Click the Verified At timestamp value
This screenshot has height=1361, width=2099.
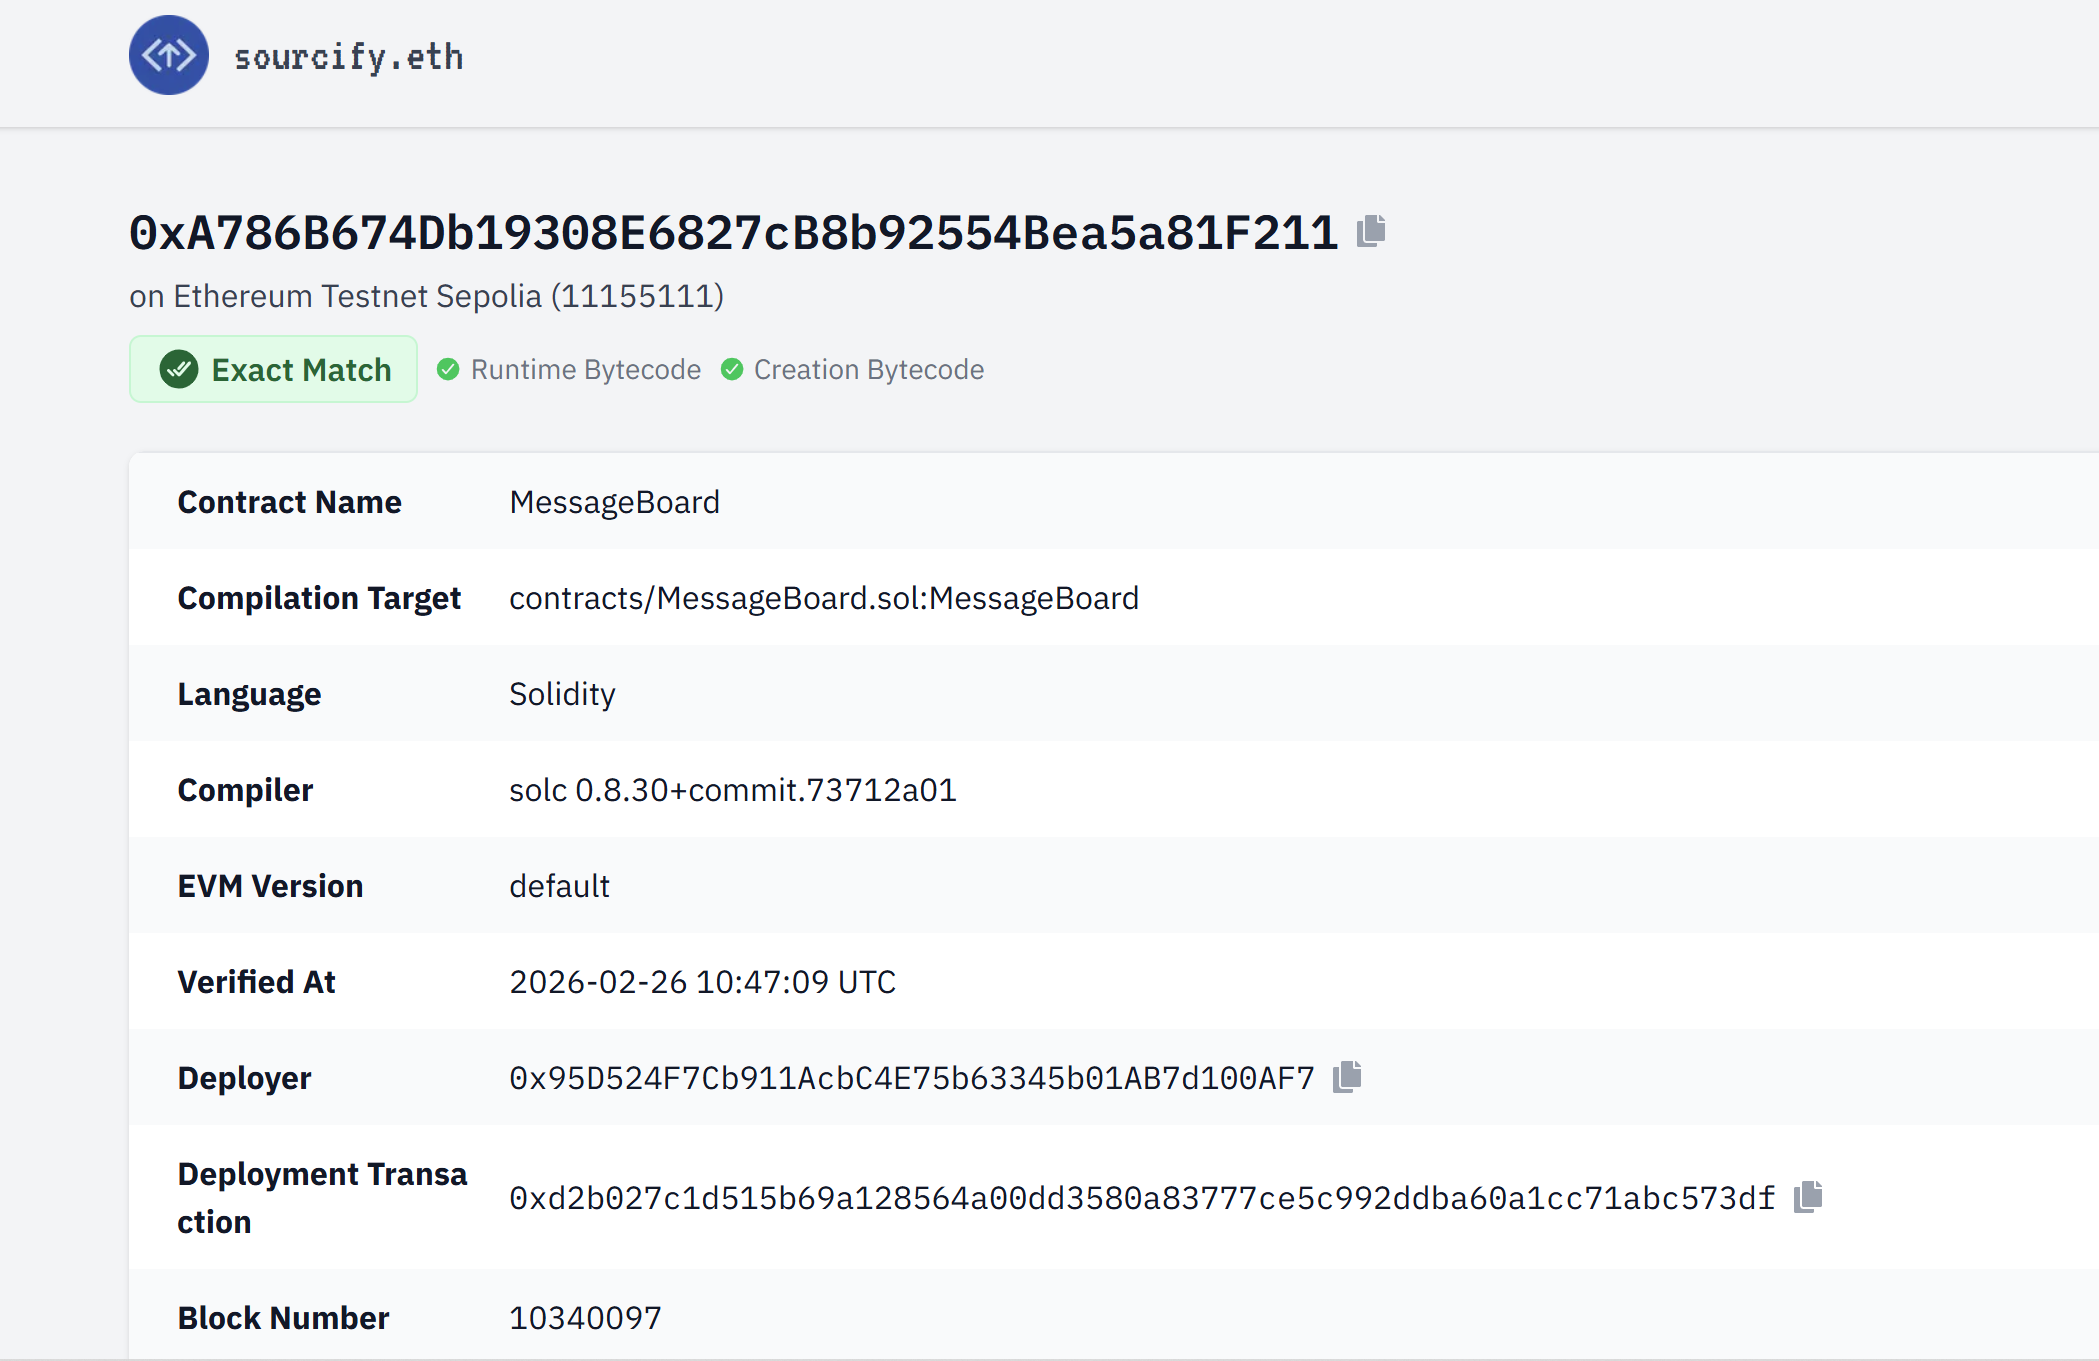pos(702,982)
